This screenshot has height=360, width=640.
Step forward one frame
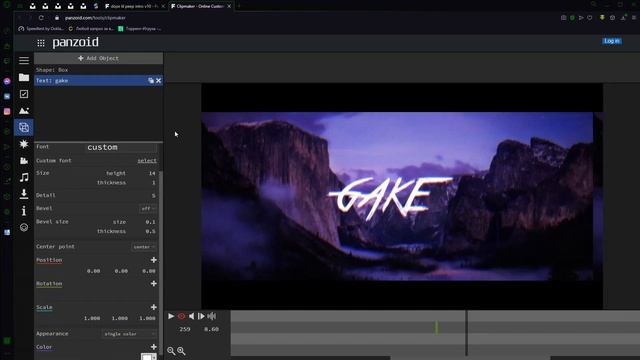[201, 316]
